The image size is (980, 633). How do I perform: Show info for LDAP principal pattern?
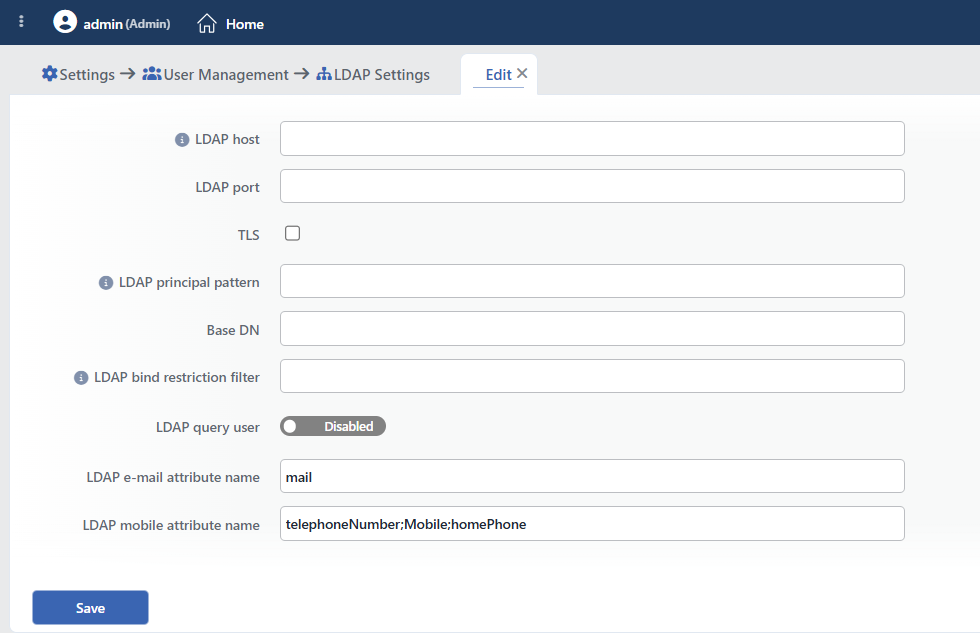[106, 283]
